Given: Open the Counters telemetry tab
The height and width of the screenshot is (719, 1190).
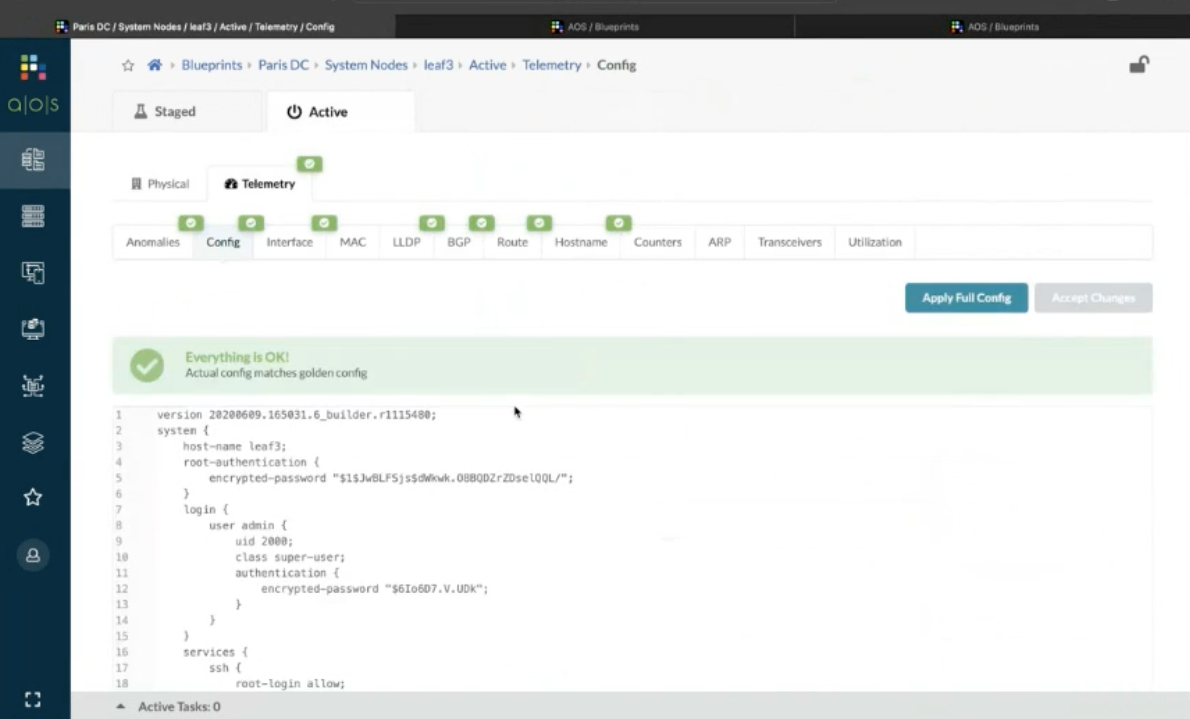Looking at the screenshot, I should click(x=657, y=242).
